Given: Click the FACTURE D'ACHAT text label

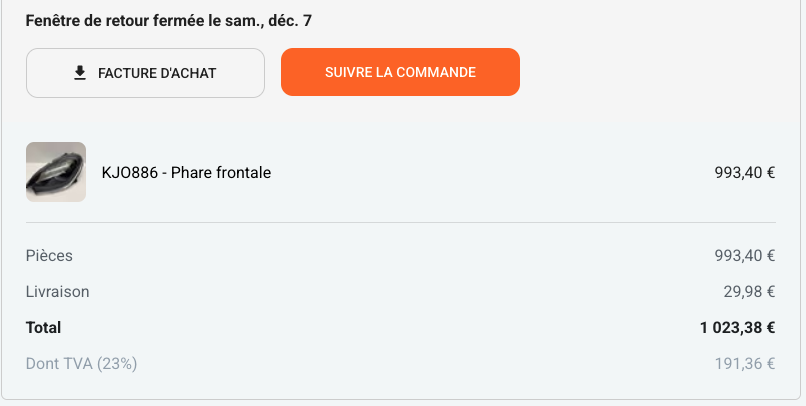Looking at the screenshot, I should pos(157,73).
